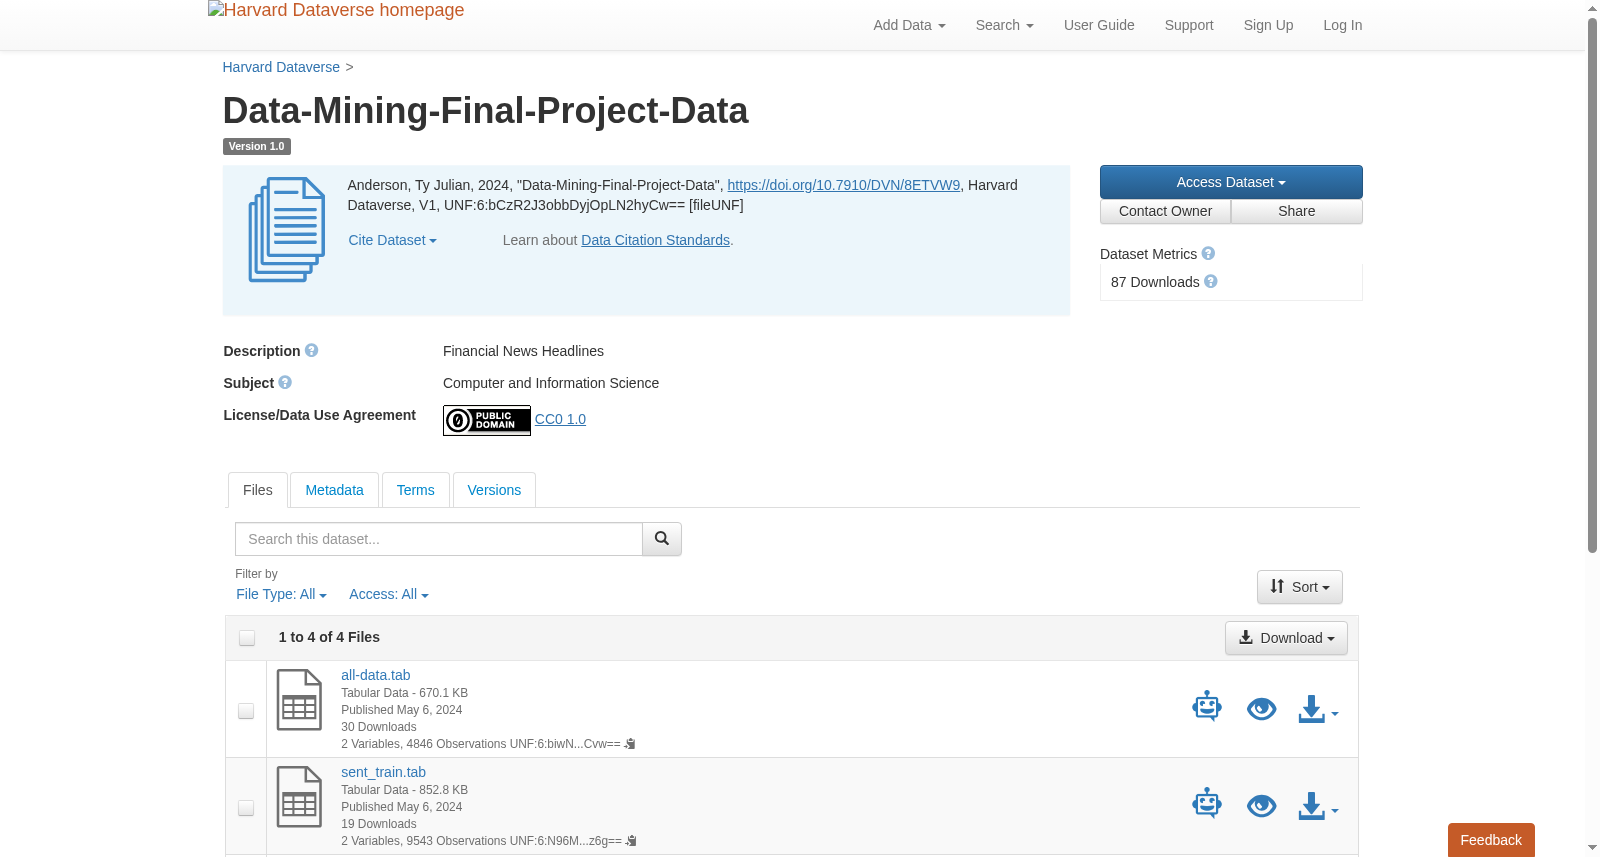The width and height of the screenshot is (1600, 857).
Task: Click the table file icon for sent_train.tab
Action: pyautogui.click(x=299, y=797)
